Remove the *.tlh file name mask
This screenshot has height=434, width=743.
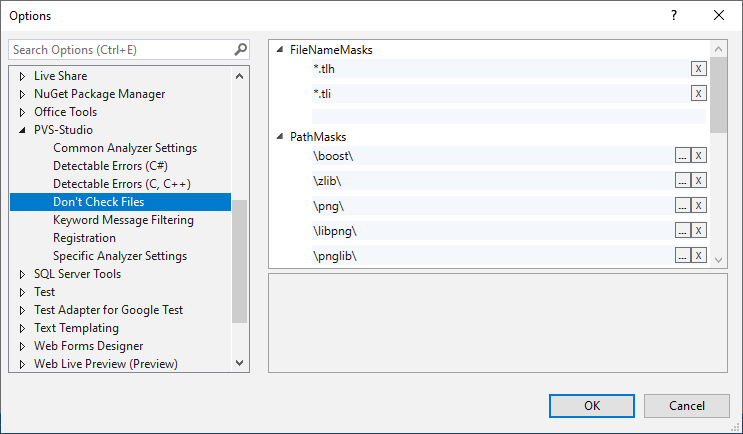(x=699, y=68)
